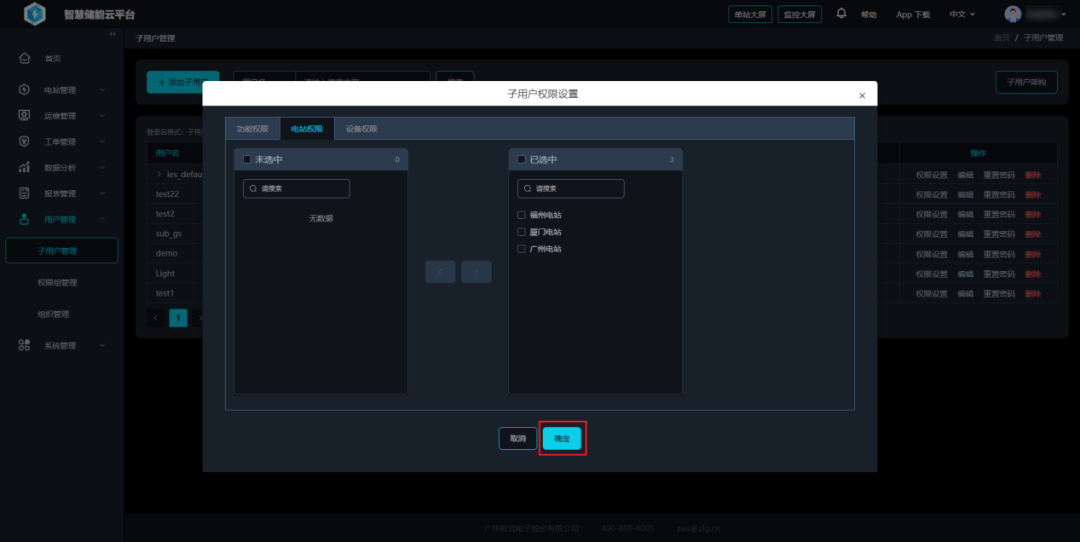Click the 无数据 text in the left panel

(321, 218)
